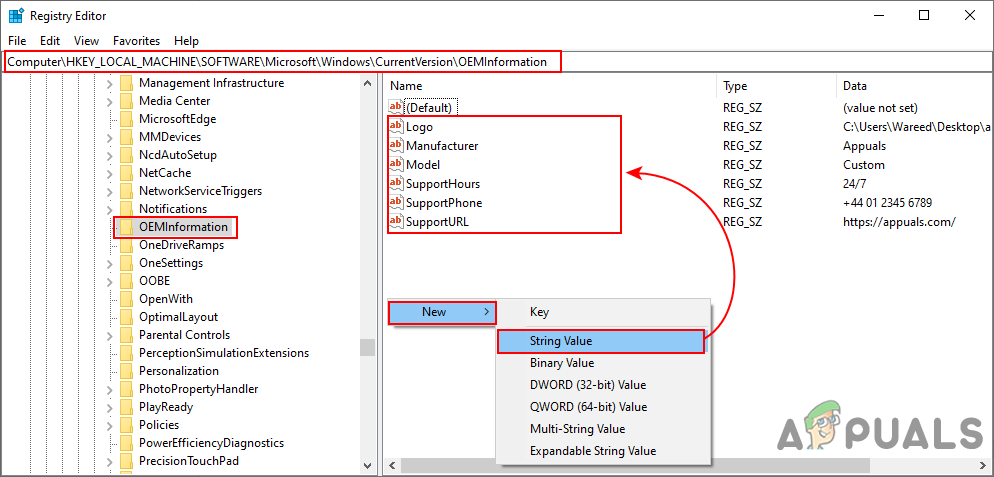Expand the Parental Controls key
The width and height of the screenshot is (994, 477).
click(x=110, y=335)
